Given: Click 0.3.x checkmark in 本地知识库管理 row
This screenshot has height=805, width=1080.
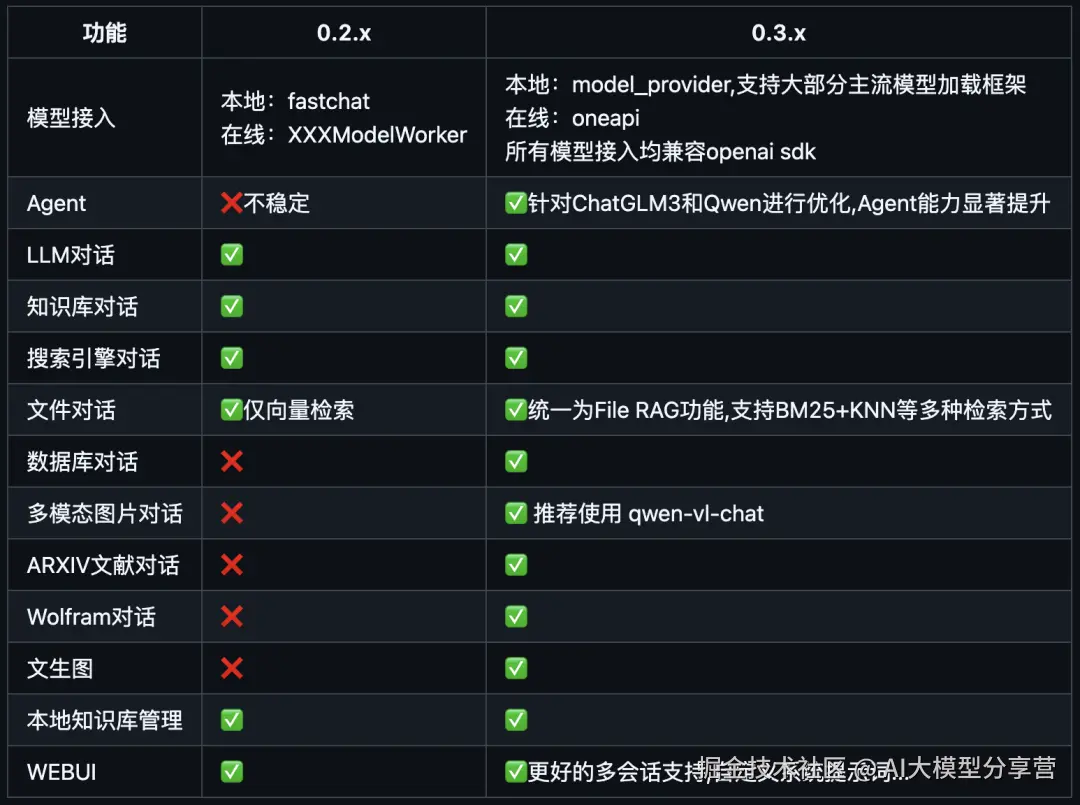Looking at the screenshot, I should pyautogui.click(x=516, y=720).
